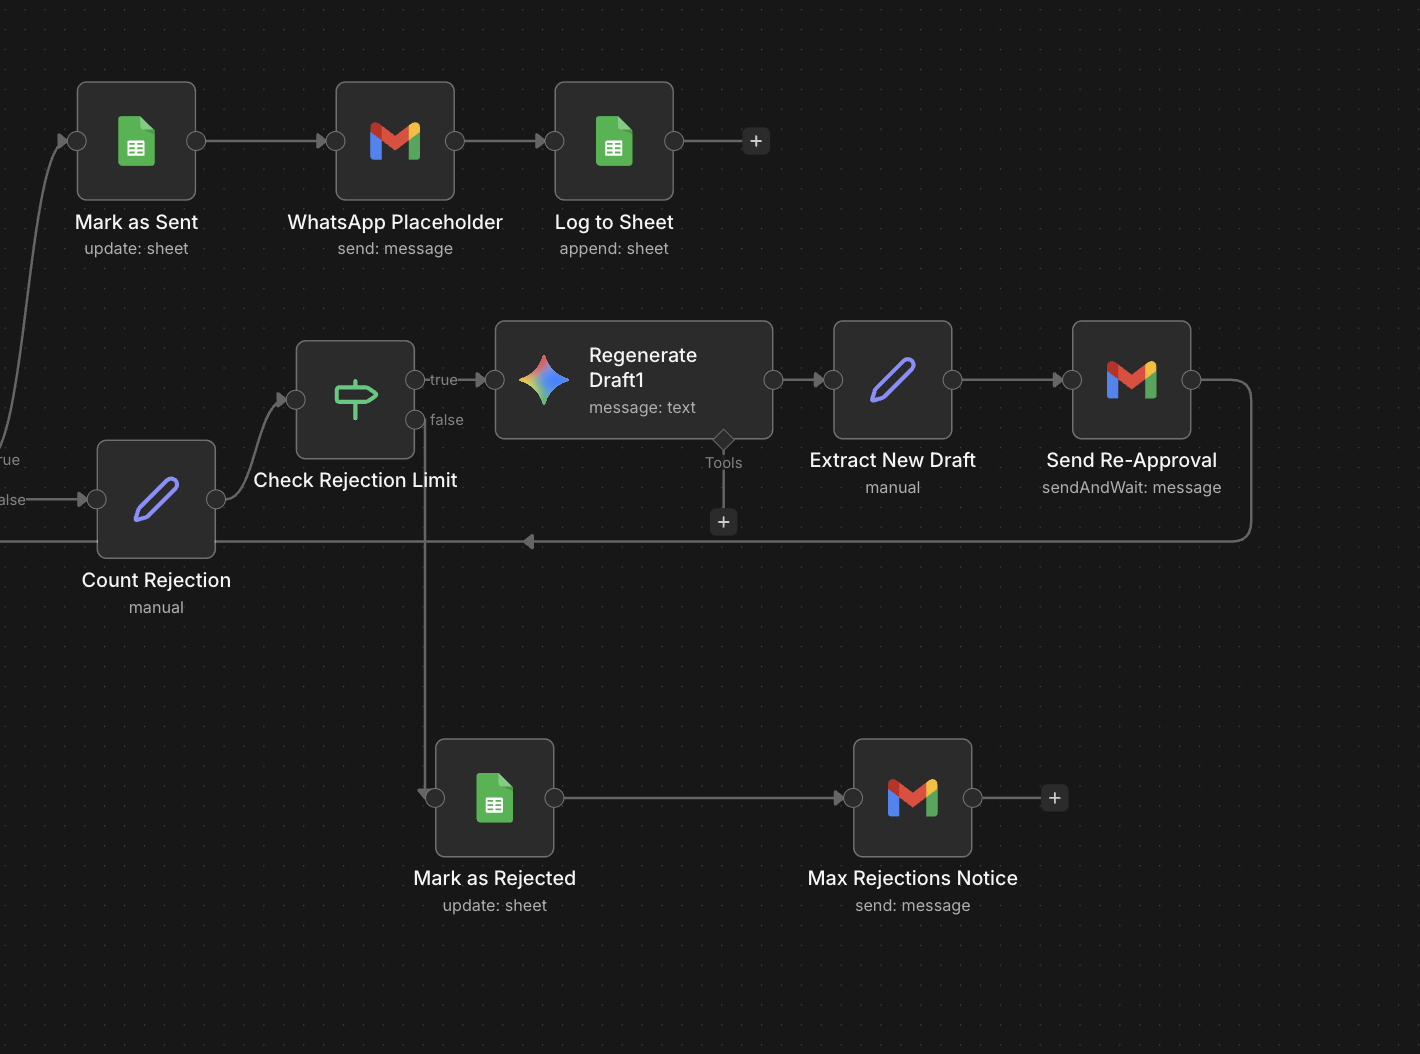
Task: Open the Extract New Draft edit node
Action: click(x=893, y=380)
